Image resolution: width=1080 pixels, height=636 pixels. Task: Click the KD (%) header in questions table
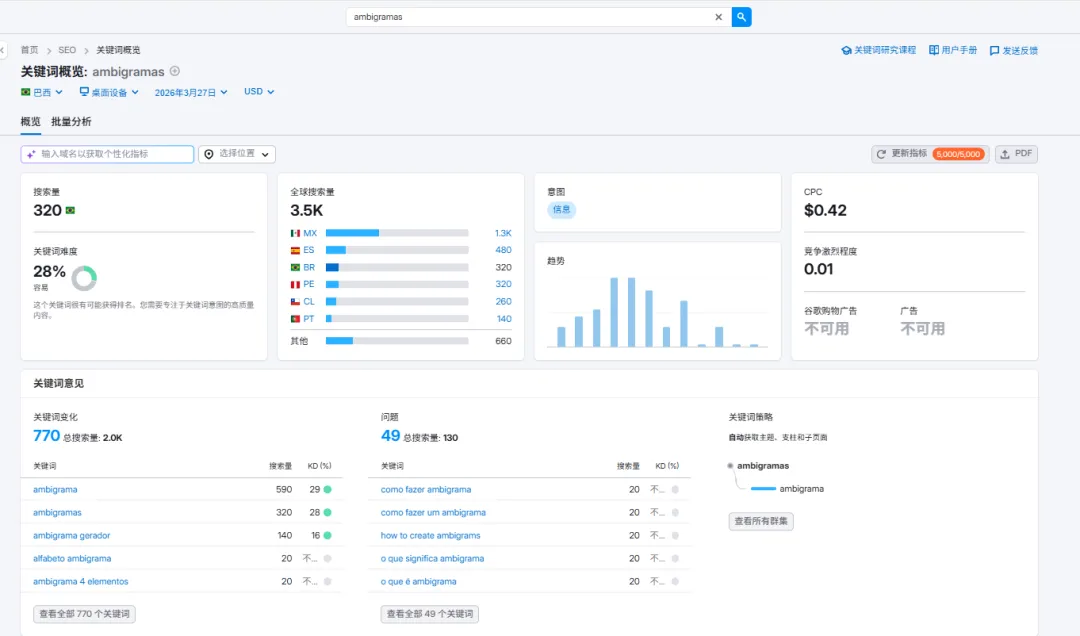point(667,466)
